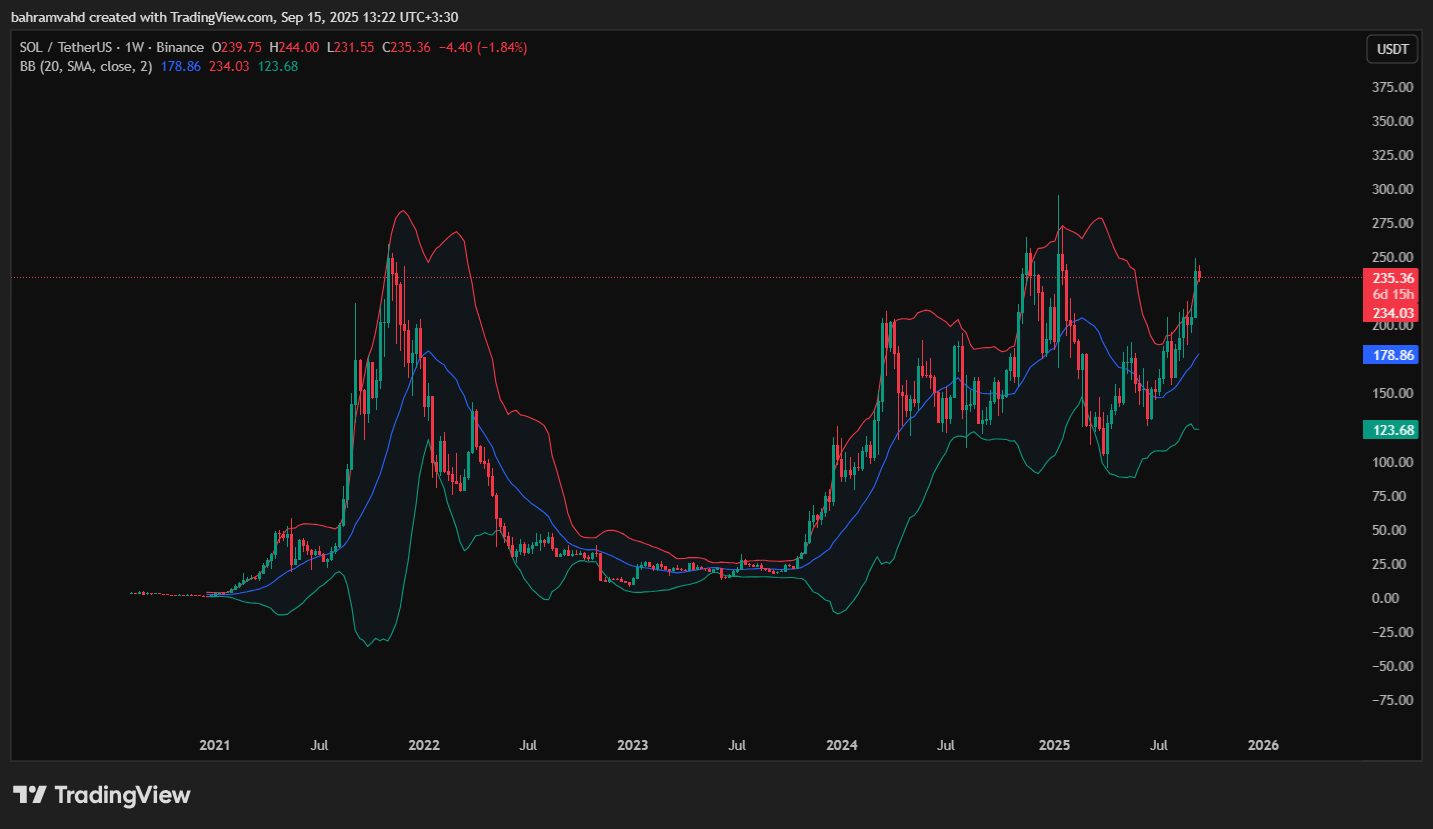Click the 2021 label on time axis
Viewport: 1433px width, 829px height.
(214, 745)
